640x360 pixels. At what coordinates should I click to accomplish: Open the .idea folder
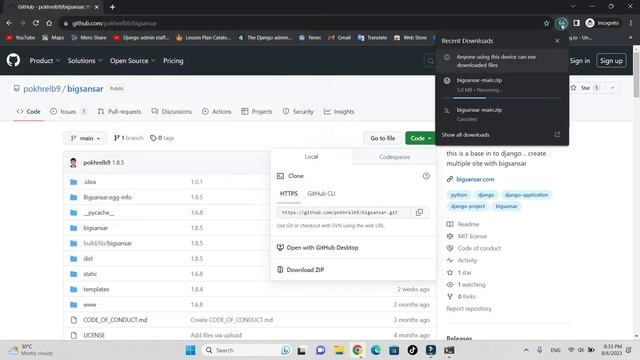[x=90, y=182]
